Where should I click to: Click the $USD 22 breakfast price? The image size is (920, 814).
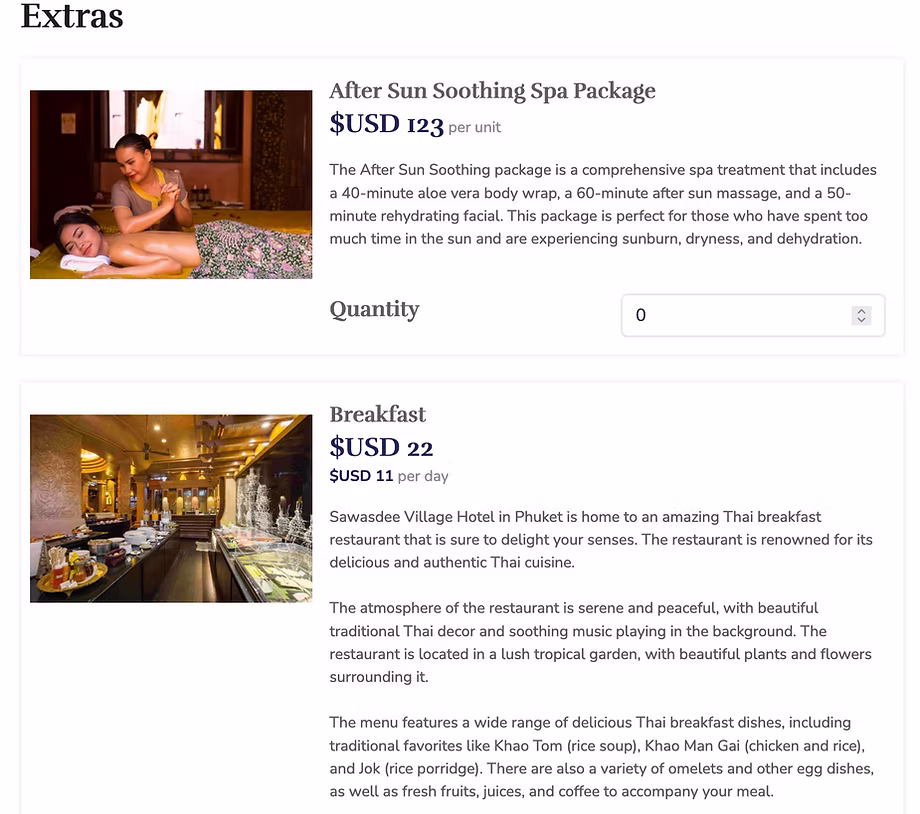coord(381,447)
